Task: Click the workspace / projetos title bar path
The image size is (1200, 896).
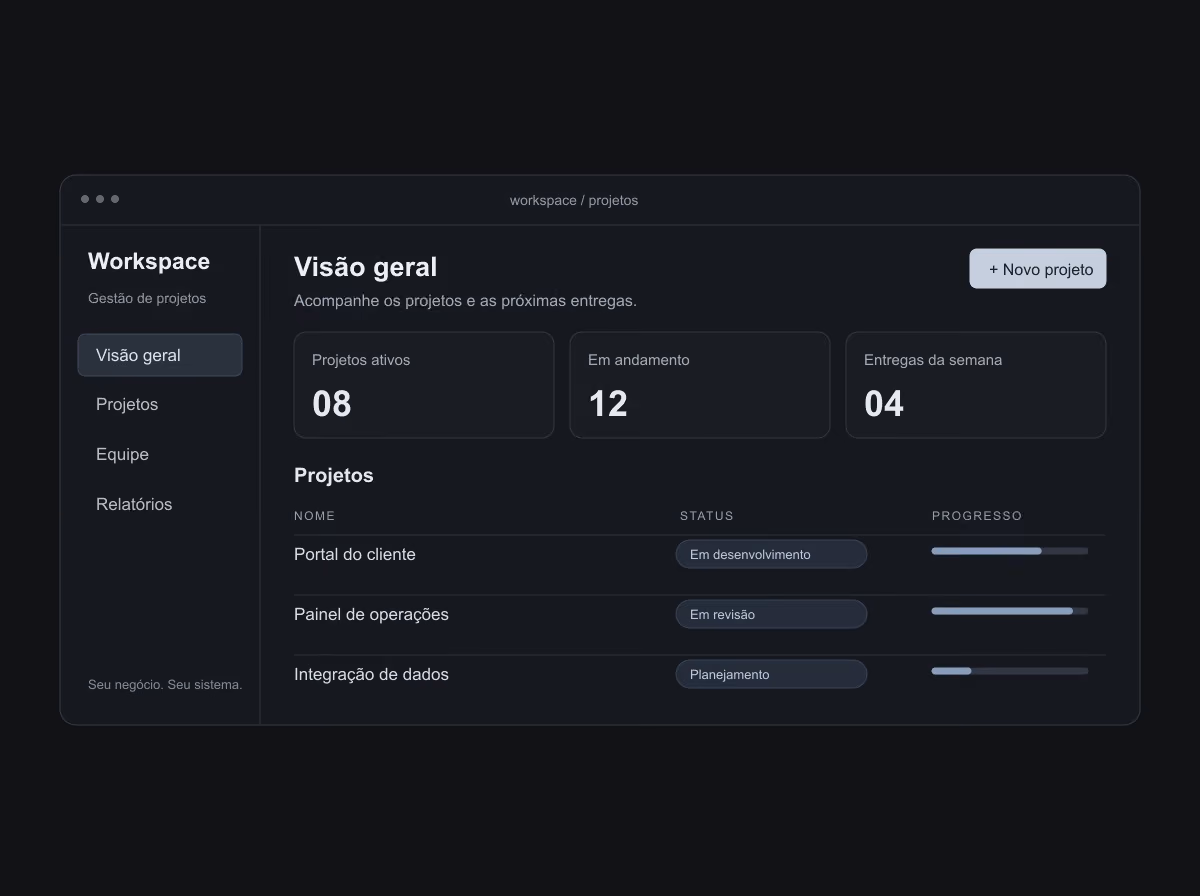Action: pyautogui.click(x=574, y=200)
